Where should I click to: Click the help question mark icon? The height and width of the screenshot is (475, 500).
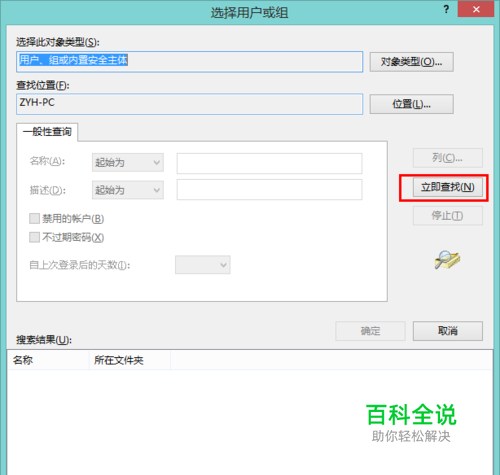click(x=446, y=10)
